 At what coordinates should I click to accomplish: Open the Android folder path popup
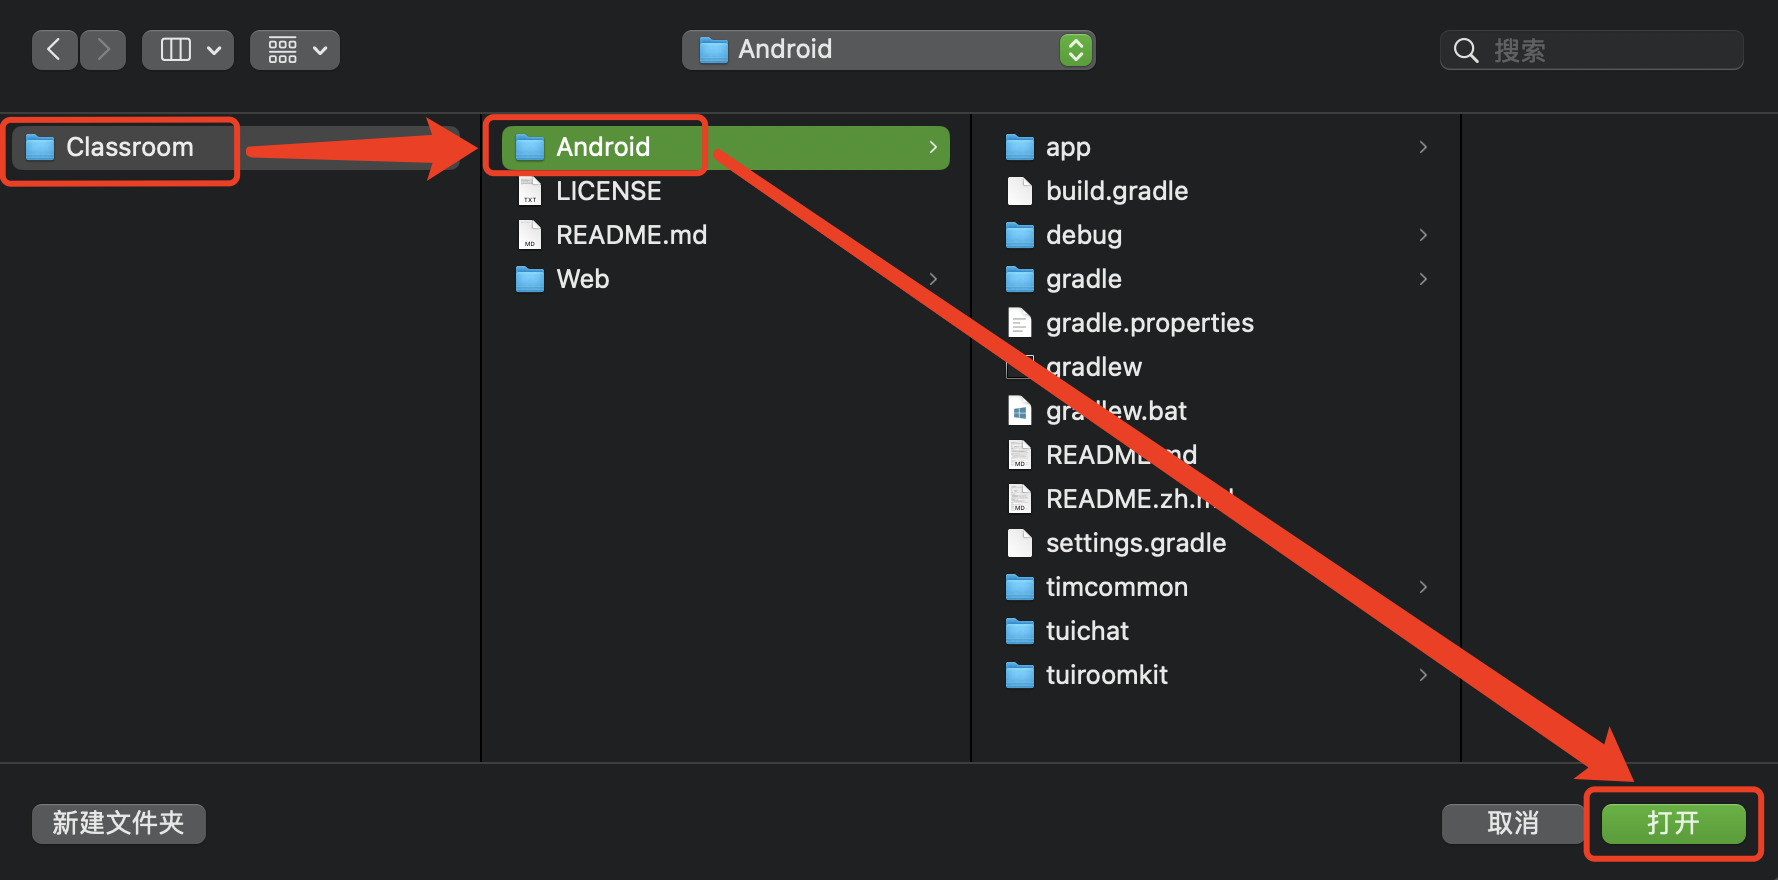tap(888, 50)
